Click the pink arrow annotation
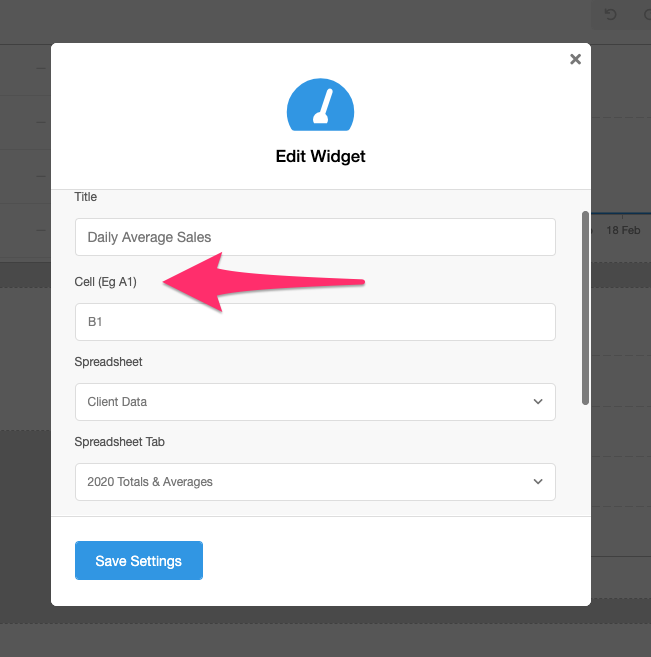Screen dimensions: 651x657 coord(264,282)
